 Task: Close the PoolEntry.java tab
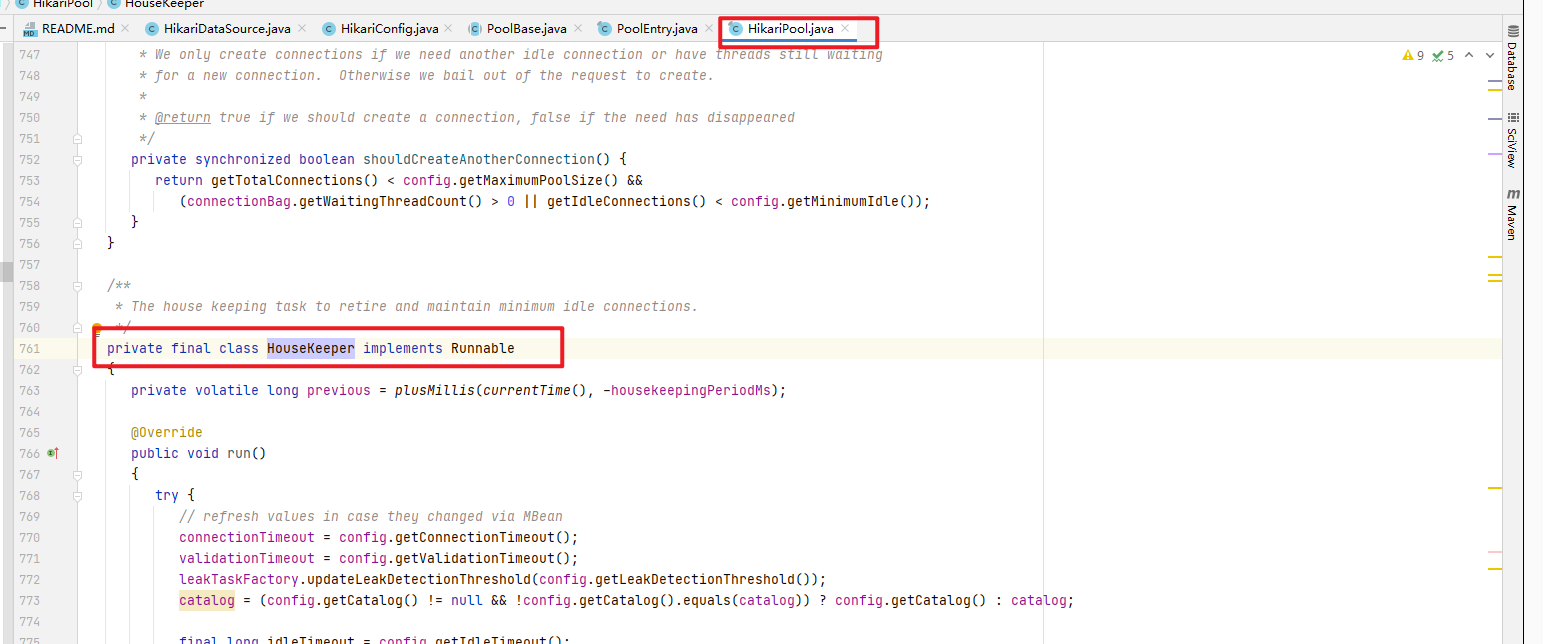(x=708, y=28)
